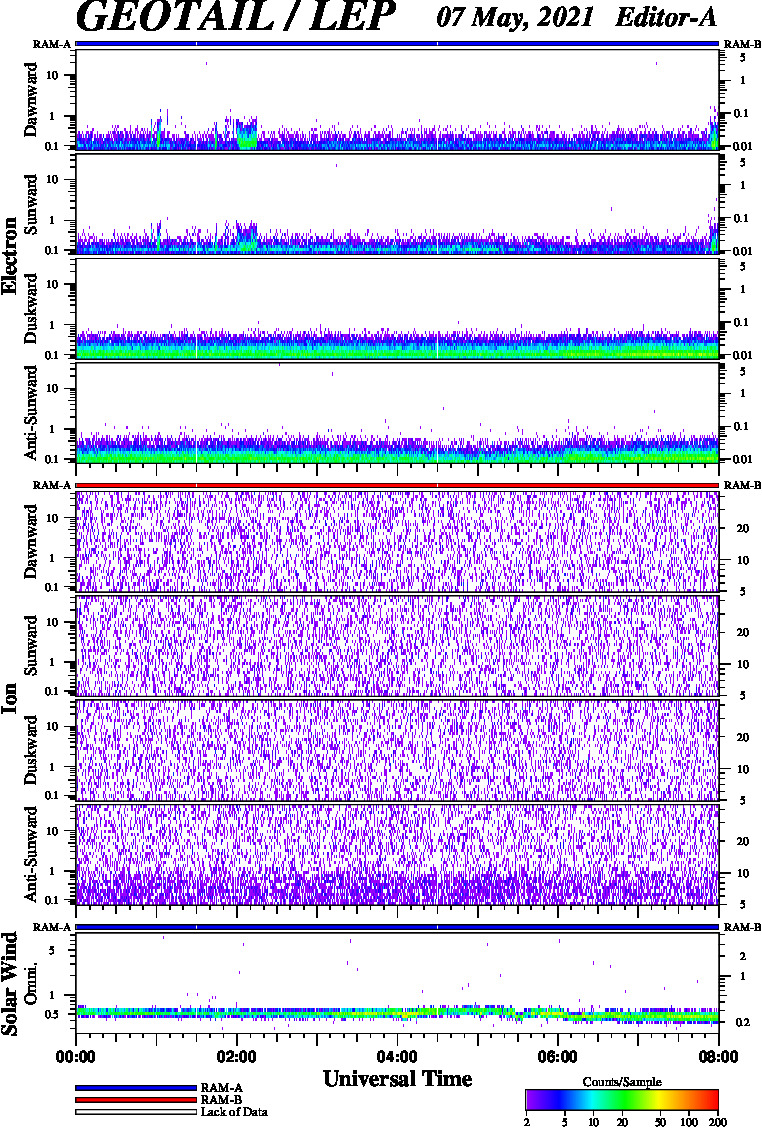Click the 00:00 time tick label
The height and width of the screenshot is (1128, 762).
(x=76, y=1057)
